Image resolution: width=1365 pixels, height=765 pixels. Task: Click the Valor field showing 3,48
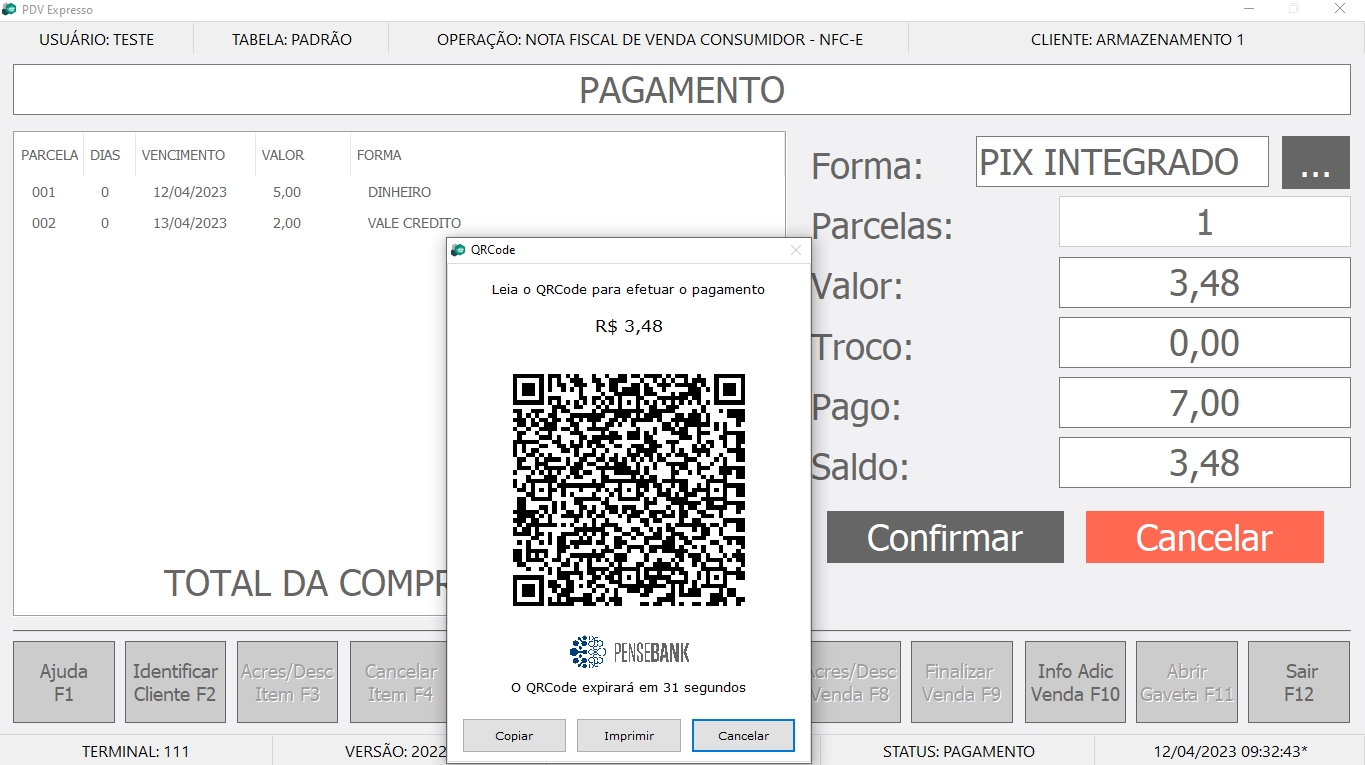[x=1205, y=283]
